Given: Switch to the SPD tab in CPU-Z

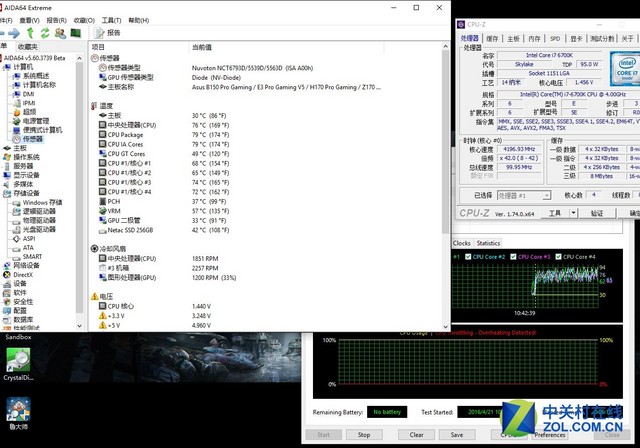Looking at the screenshot, I should tap(555, 38).
